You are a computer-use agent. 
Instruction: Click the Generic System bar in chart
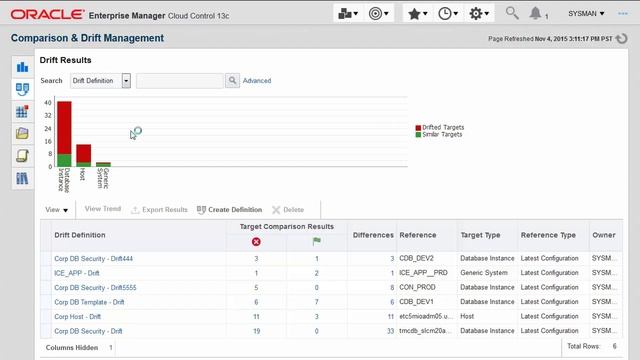click(x=103, y=164)
